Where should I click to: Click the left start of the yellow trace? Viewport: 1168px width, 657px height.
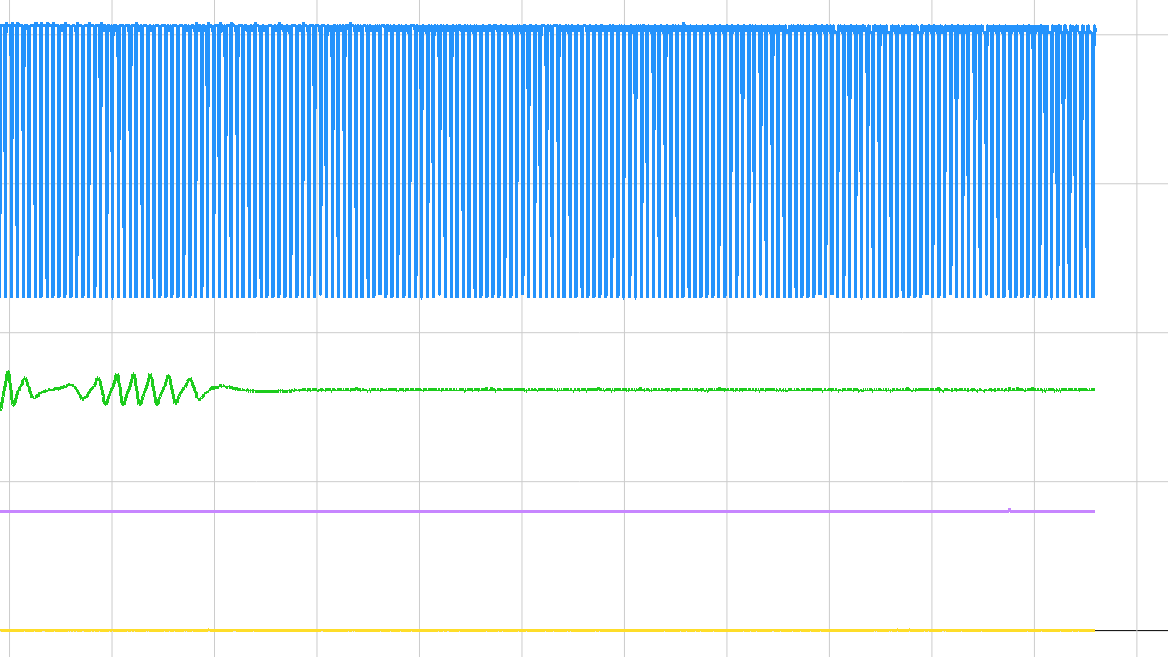click(x=4, y=630)
